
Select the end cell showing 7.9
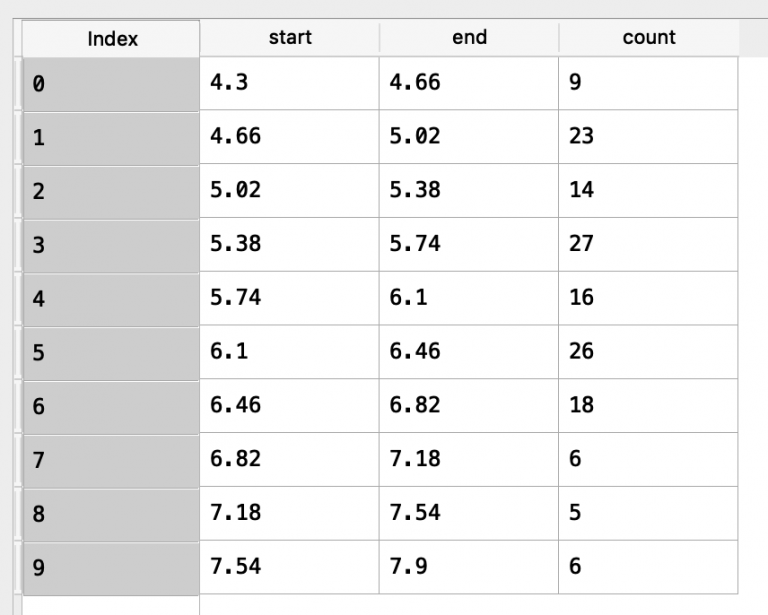tap(469, 567)
